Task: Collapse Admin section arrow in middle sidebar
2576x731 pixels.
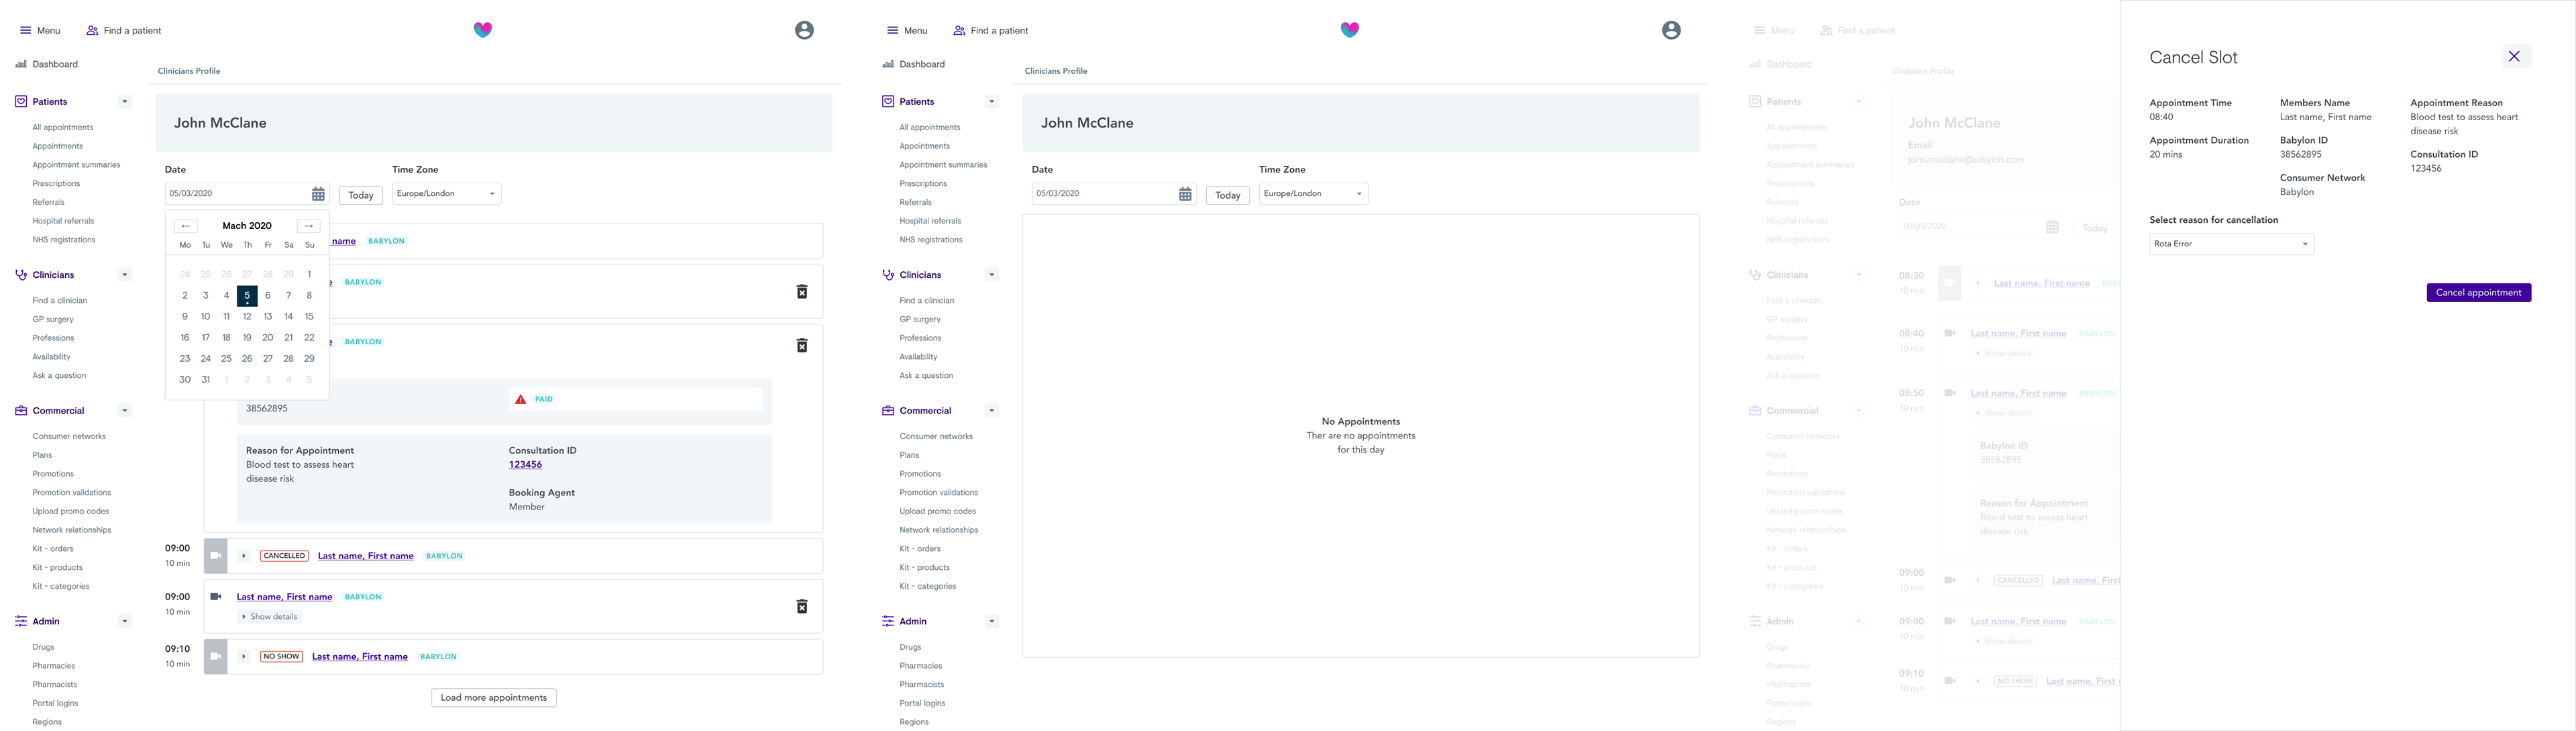Action: tap(992, 621)
